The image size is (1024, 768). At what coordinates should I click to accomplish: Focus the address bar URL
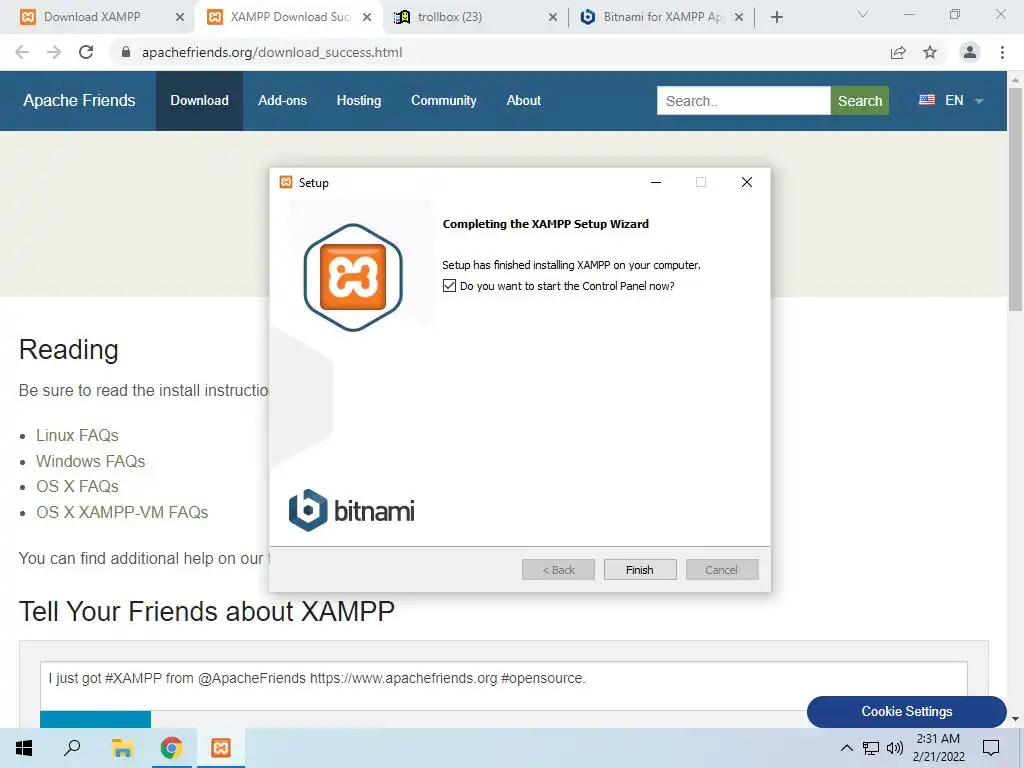pyautogui.click(x=272, y=52)
